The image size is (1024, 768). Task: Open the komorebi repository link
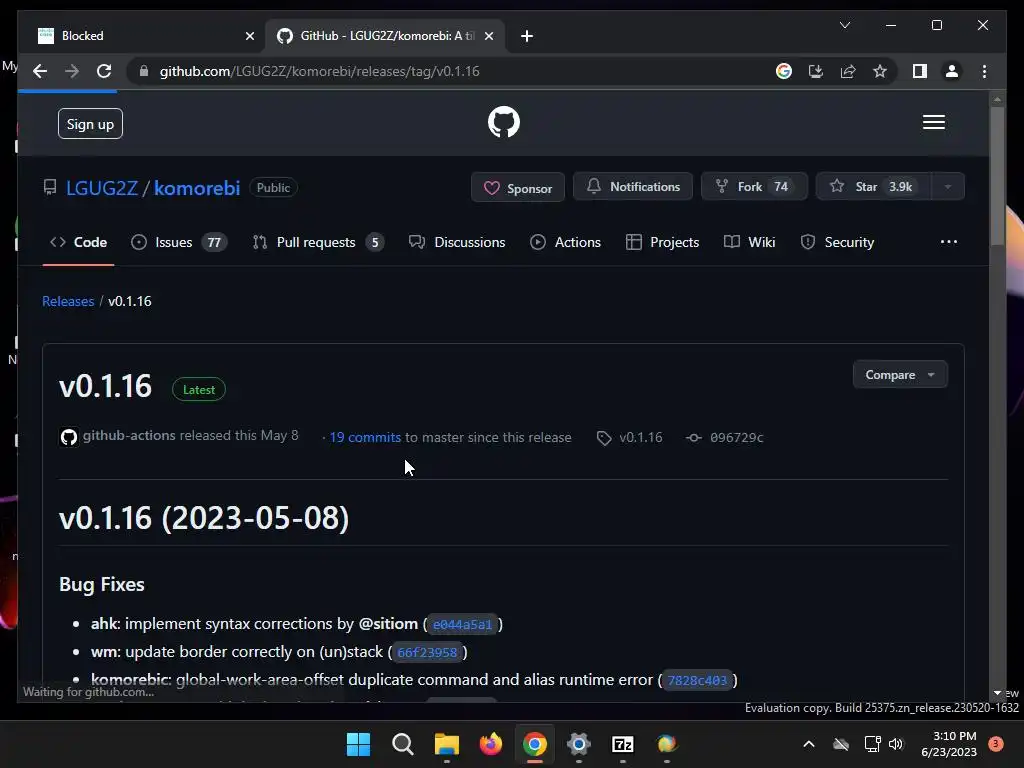tap(197, 188)
